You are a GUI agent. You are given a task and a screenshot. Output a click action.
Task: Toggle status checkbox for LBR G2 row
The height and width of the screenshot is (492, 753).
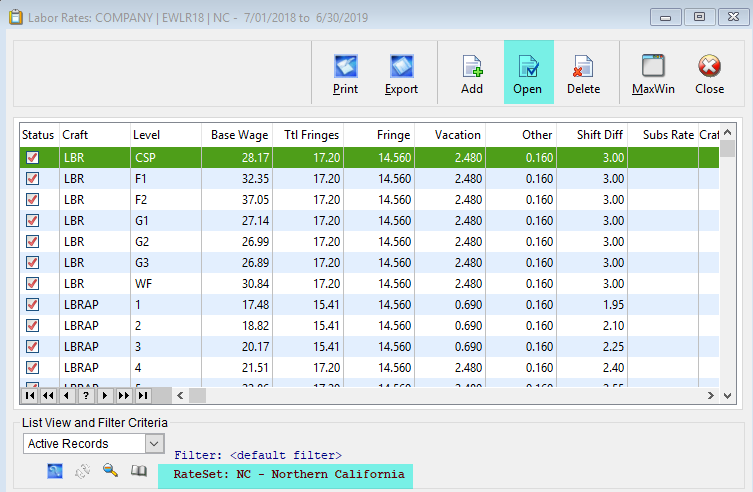[x=33, y=241]
